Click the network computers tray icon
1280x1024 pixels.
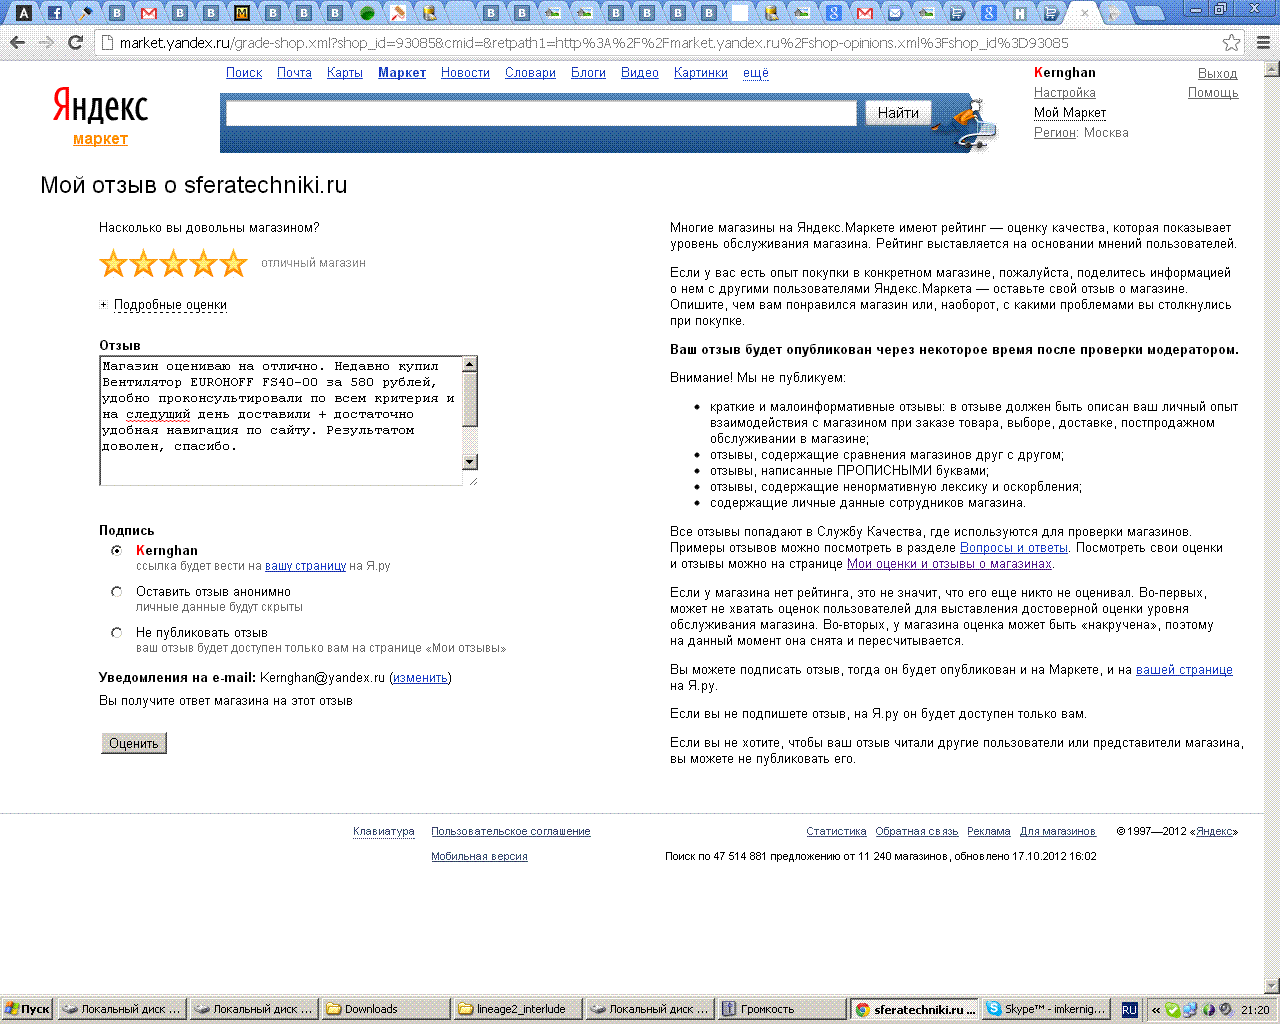[x=1191, y=1010]
